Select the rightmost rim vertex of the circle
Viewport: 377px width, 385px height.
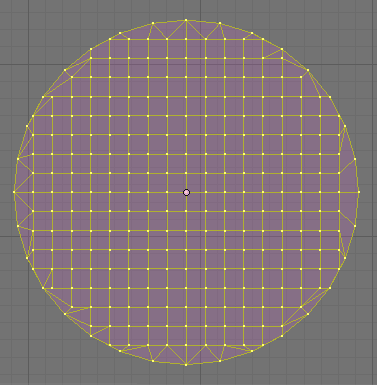coord(359,192)
